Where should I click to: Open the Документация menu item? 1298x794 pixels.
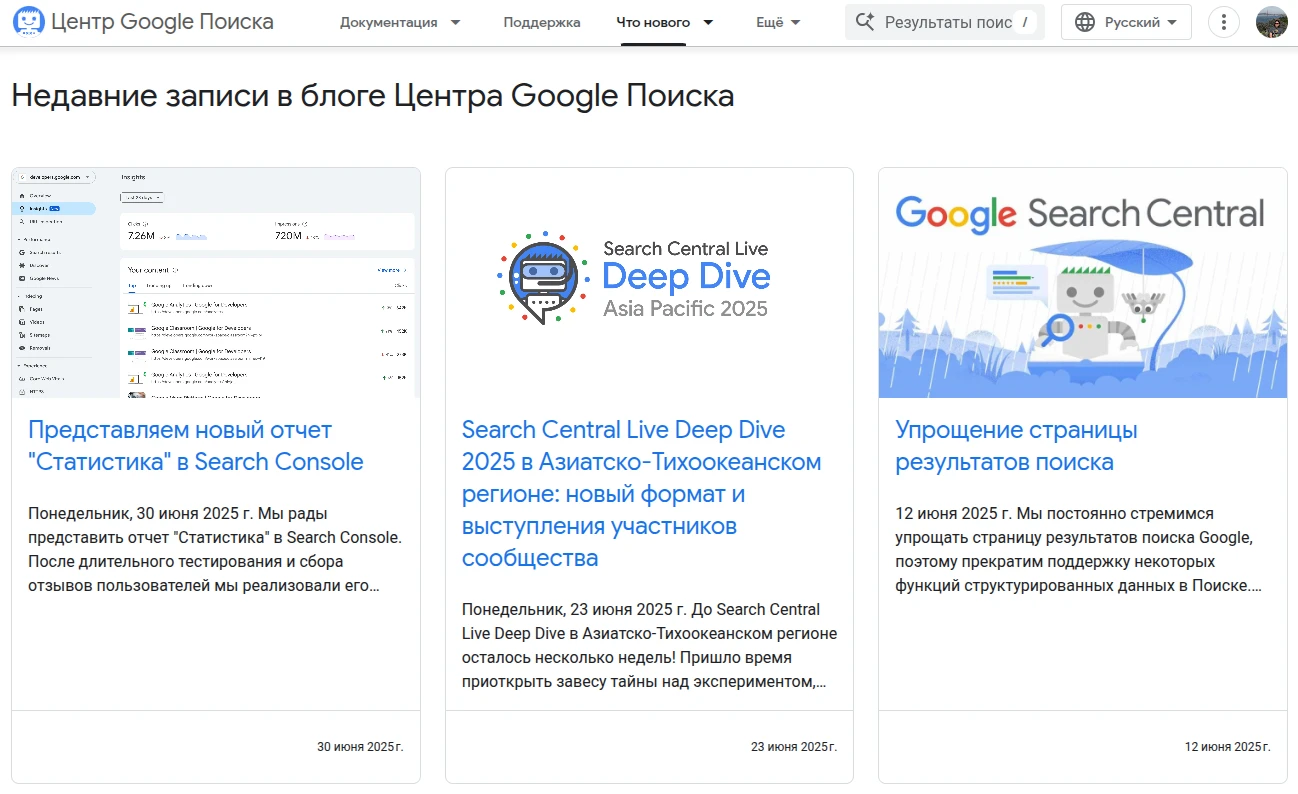[x=388, y=22]
